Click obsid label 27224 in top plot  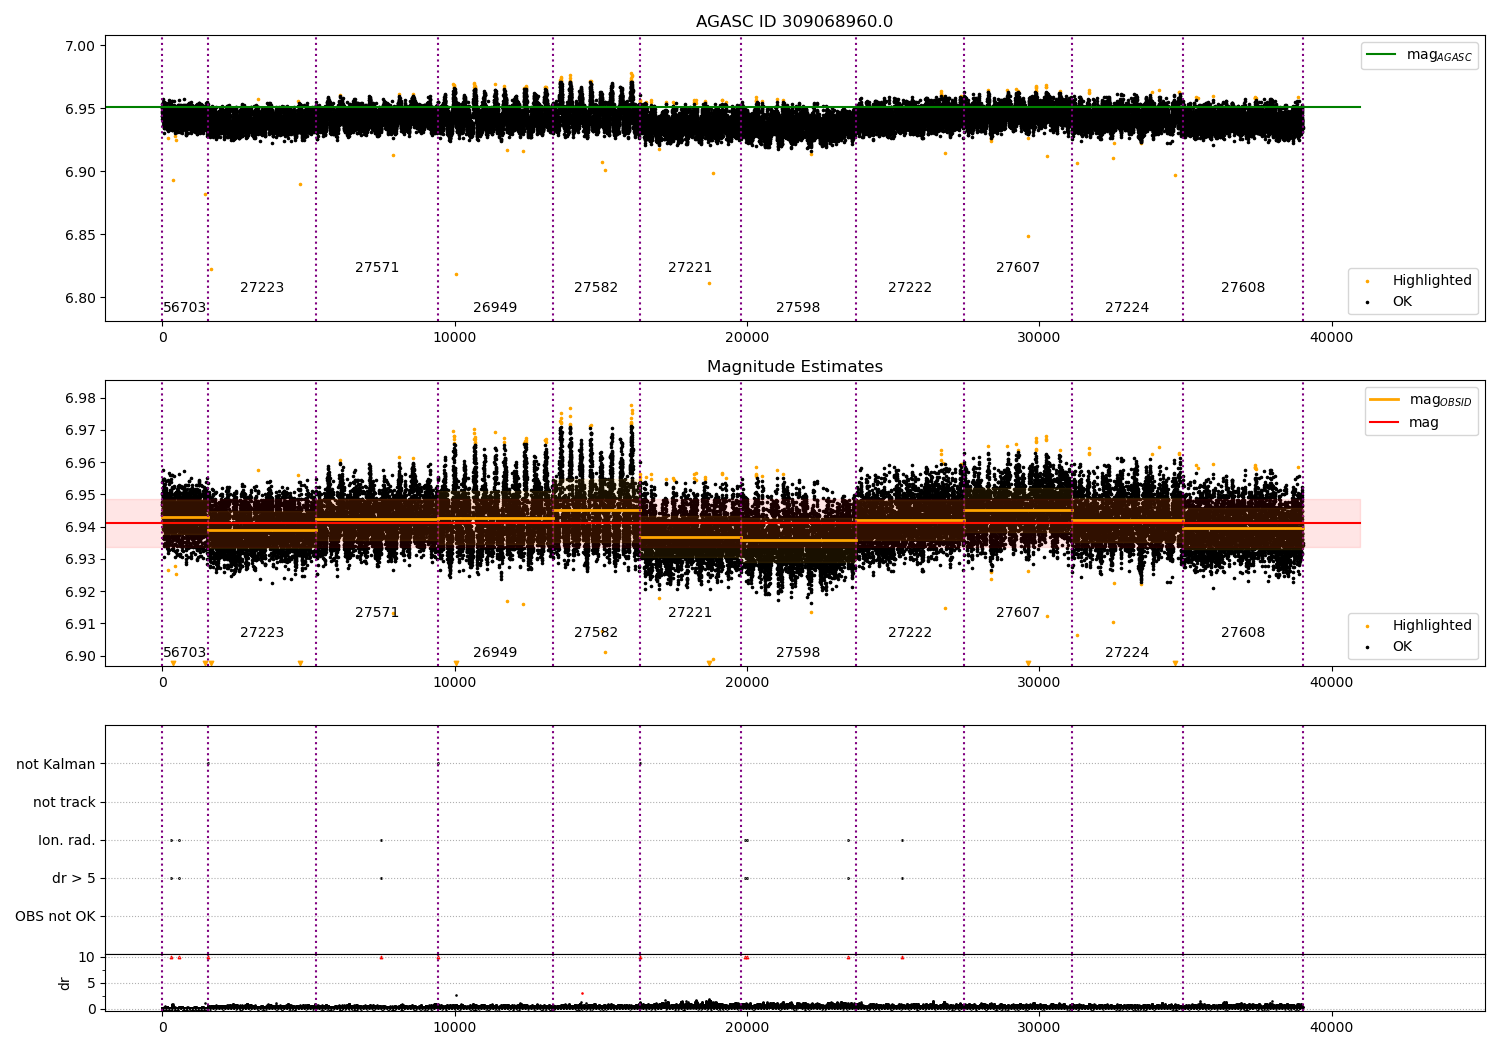pos(1127,308)
